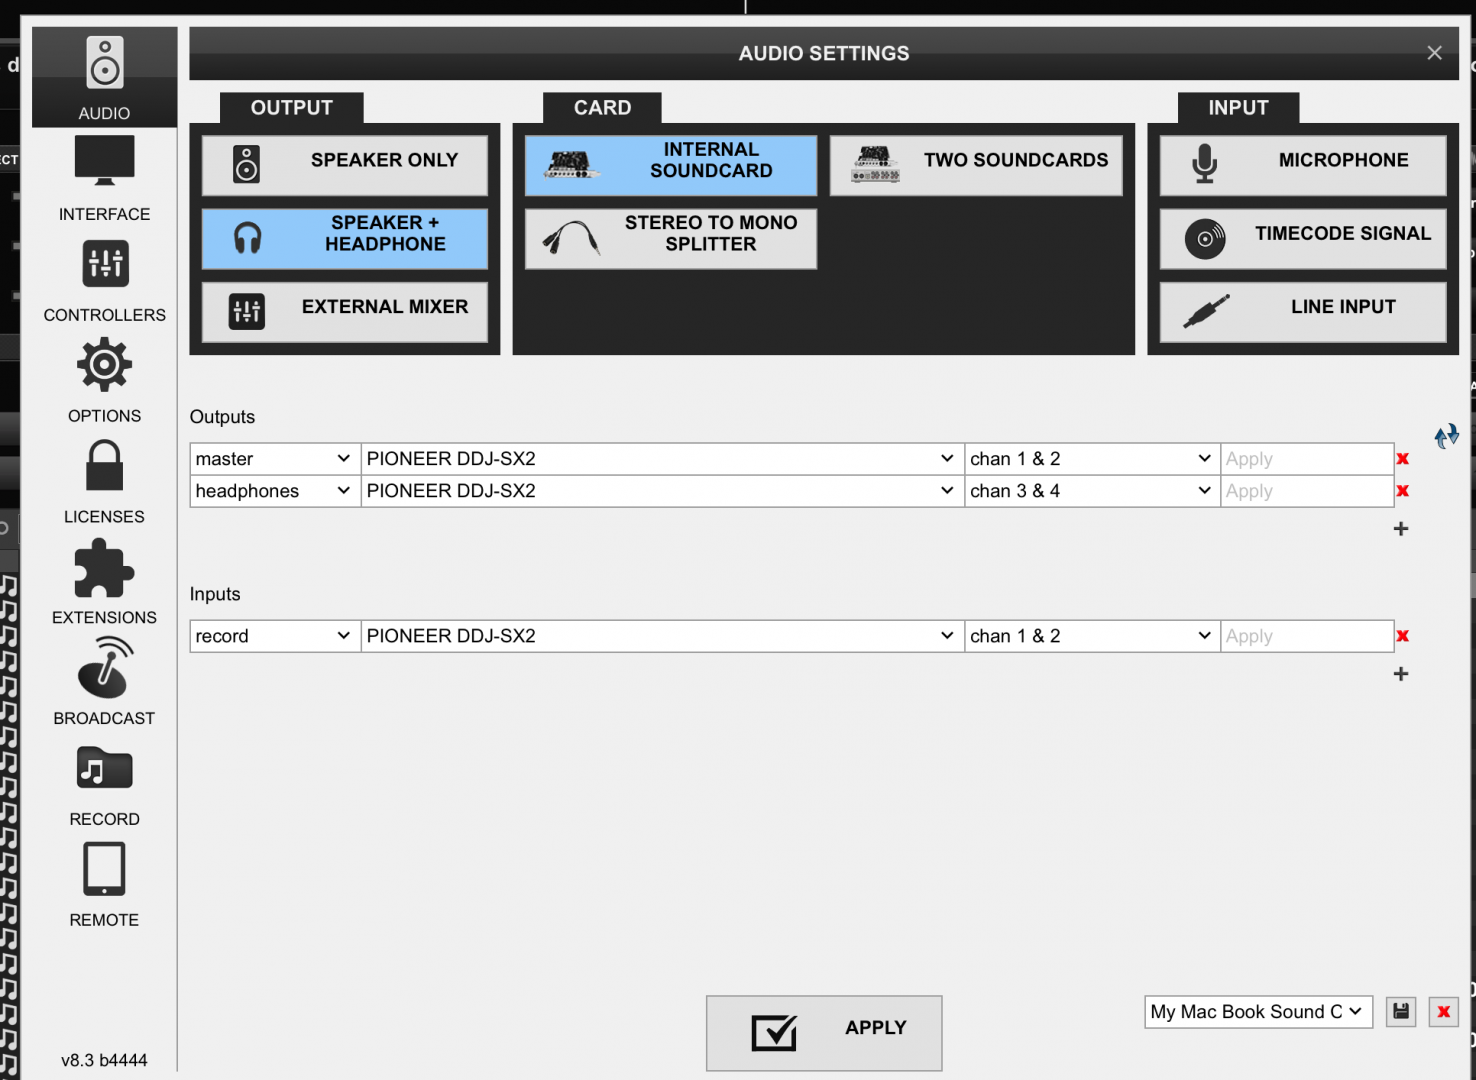Open the master row PIONEER DDJ-SX2 device dropdown

662,459
